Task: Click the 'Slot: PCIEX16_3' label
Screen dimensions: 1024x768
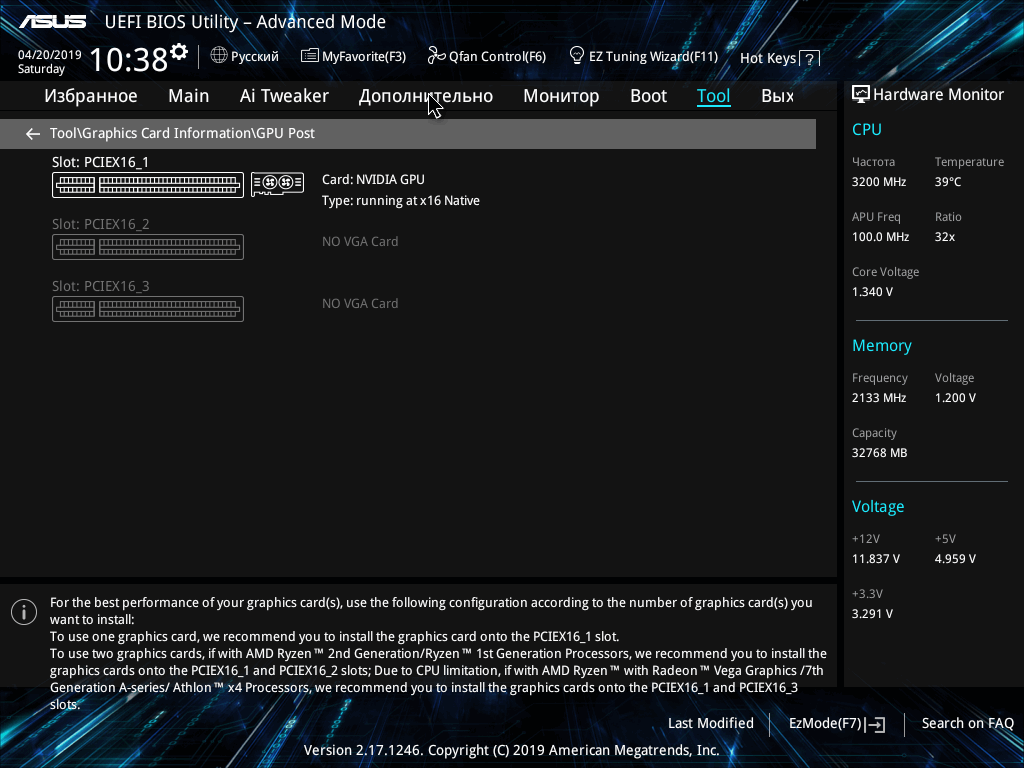Action: (101, 286)
